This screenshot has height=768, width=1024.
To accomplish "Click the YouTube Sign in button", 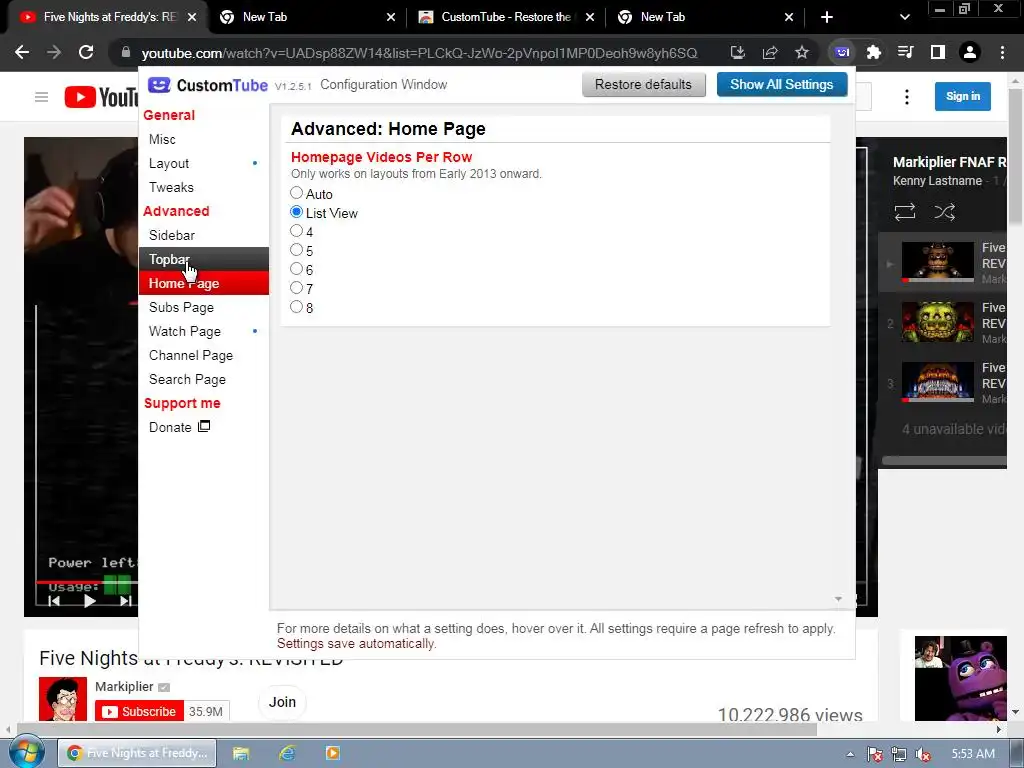I will click(963, 96).
